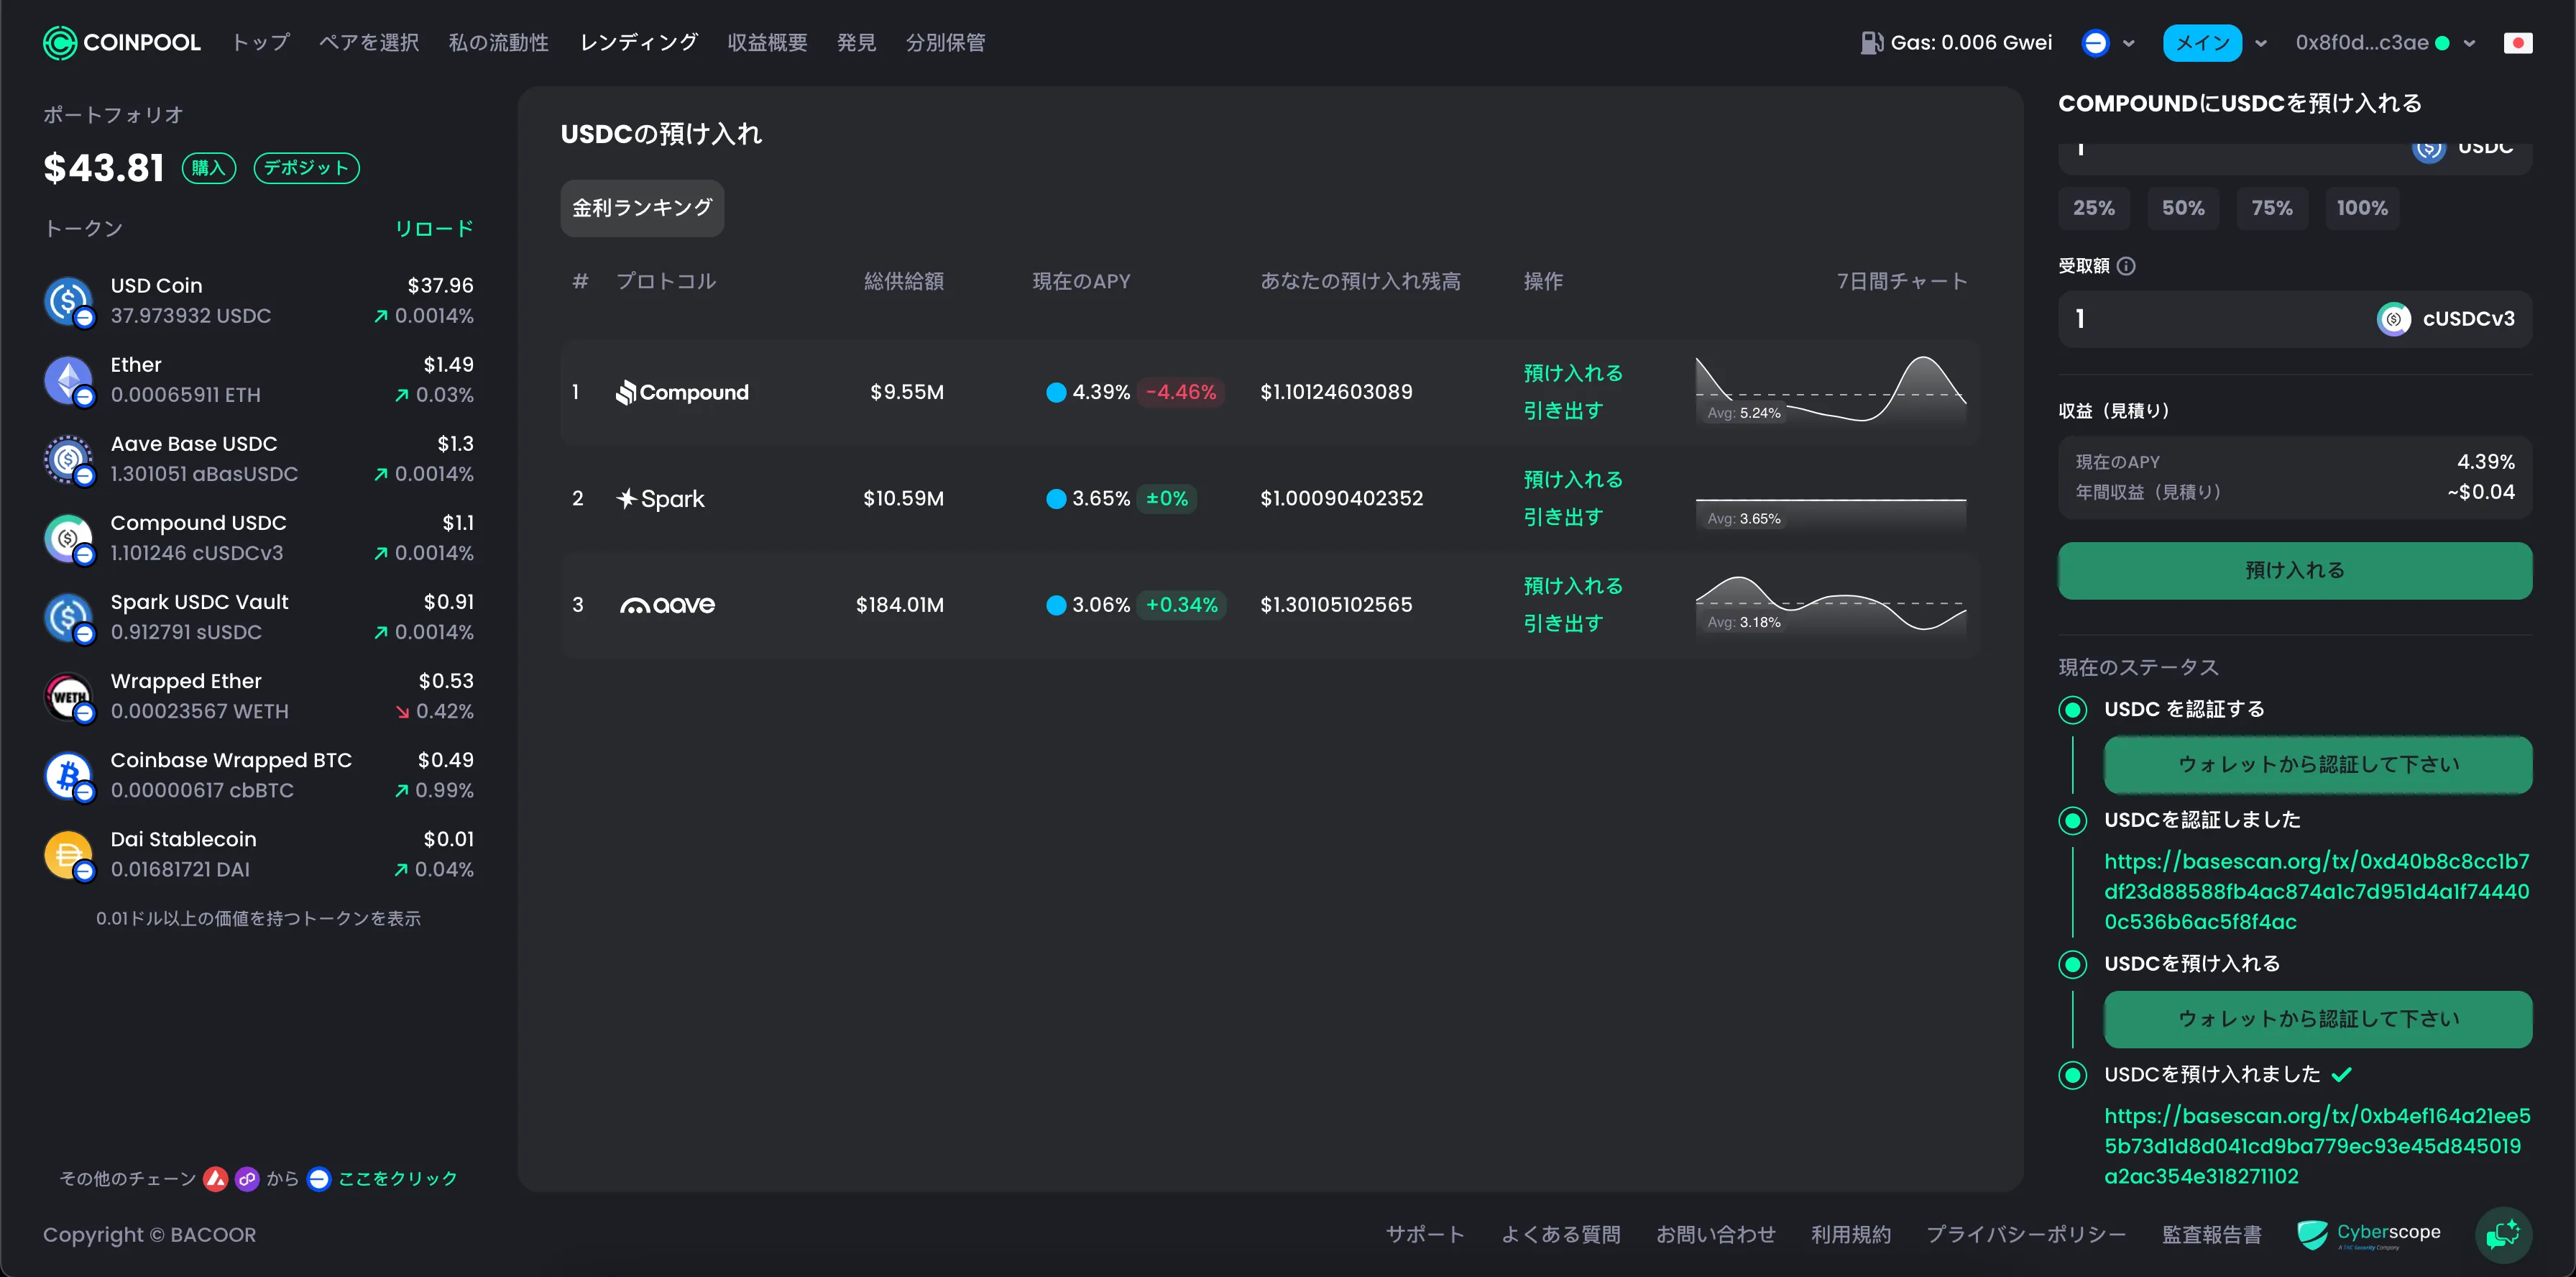Click the メイン button
This screenshot has height=1277, width=2576.
(2202, 43)
